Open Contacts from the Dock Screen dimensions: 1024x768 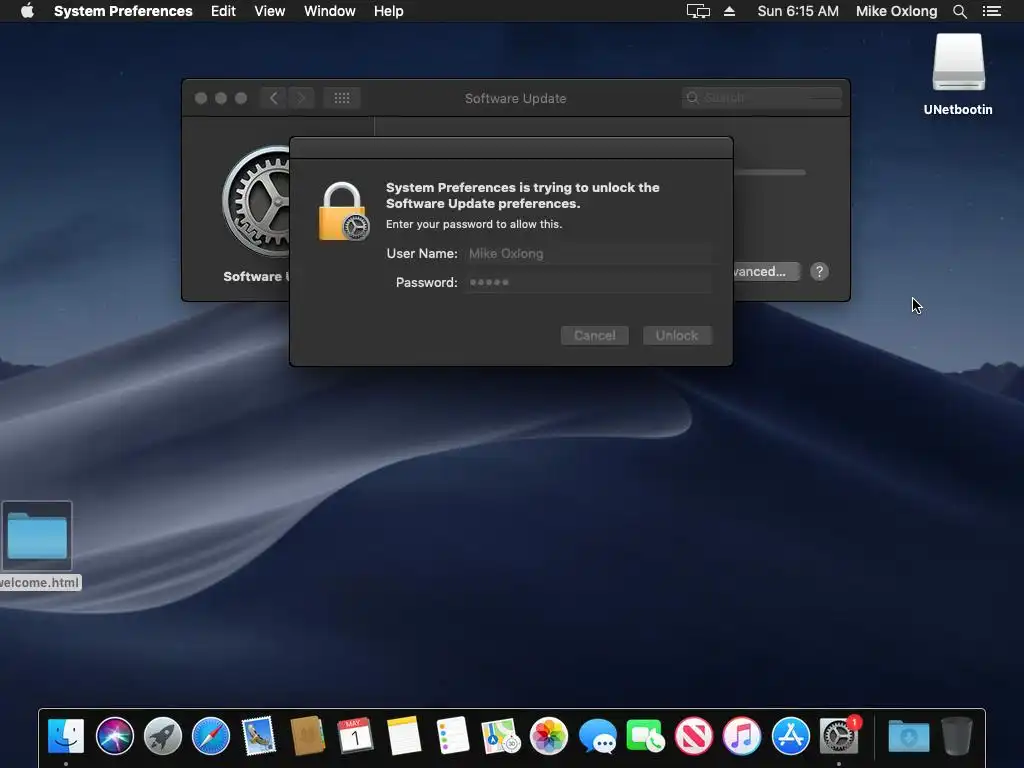tap(308, 735)
